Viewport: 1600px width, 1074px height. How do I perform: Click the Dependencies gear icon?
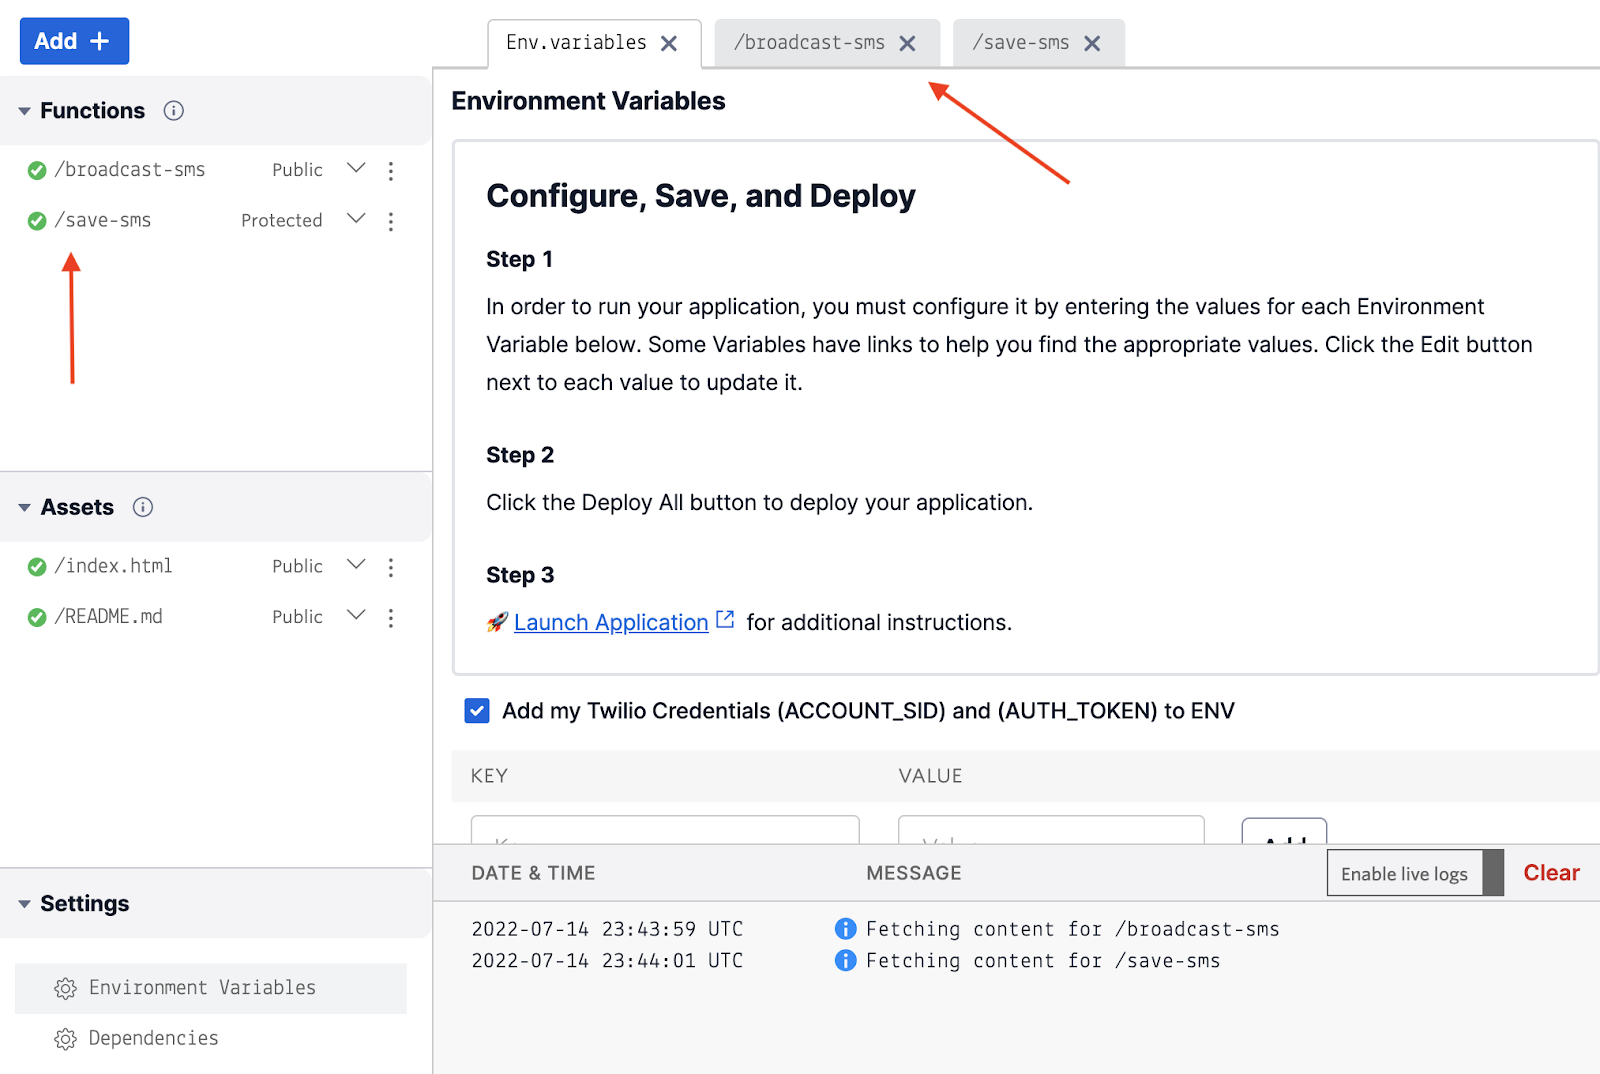(x=65, y=1039)
